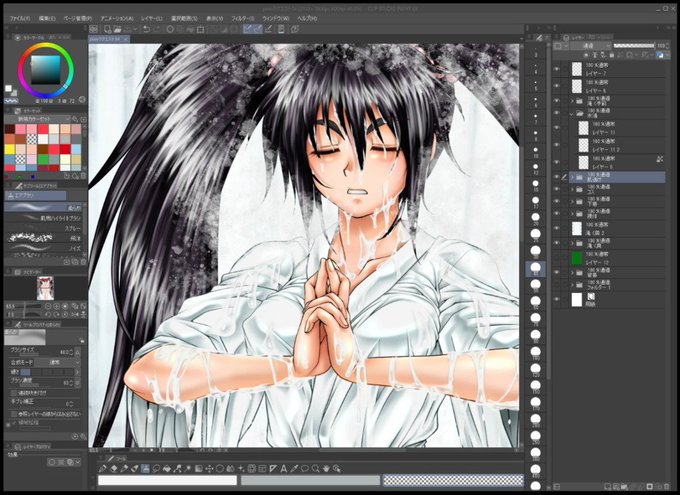This screenshot has height=495, width=680.
Task: Click the Lock layer icon in Layer panel
Action: point(612,55)
